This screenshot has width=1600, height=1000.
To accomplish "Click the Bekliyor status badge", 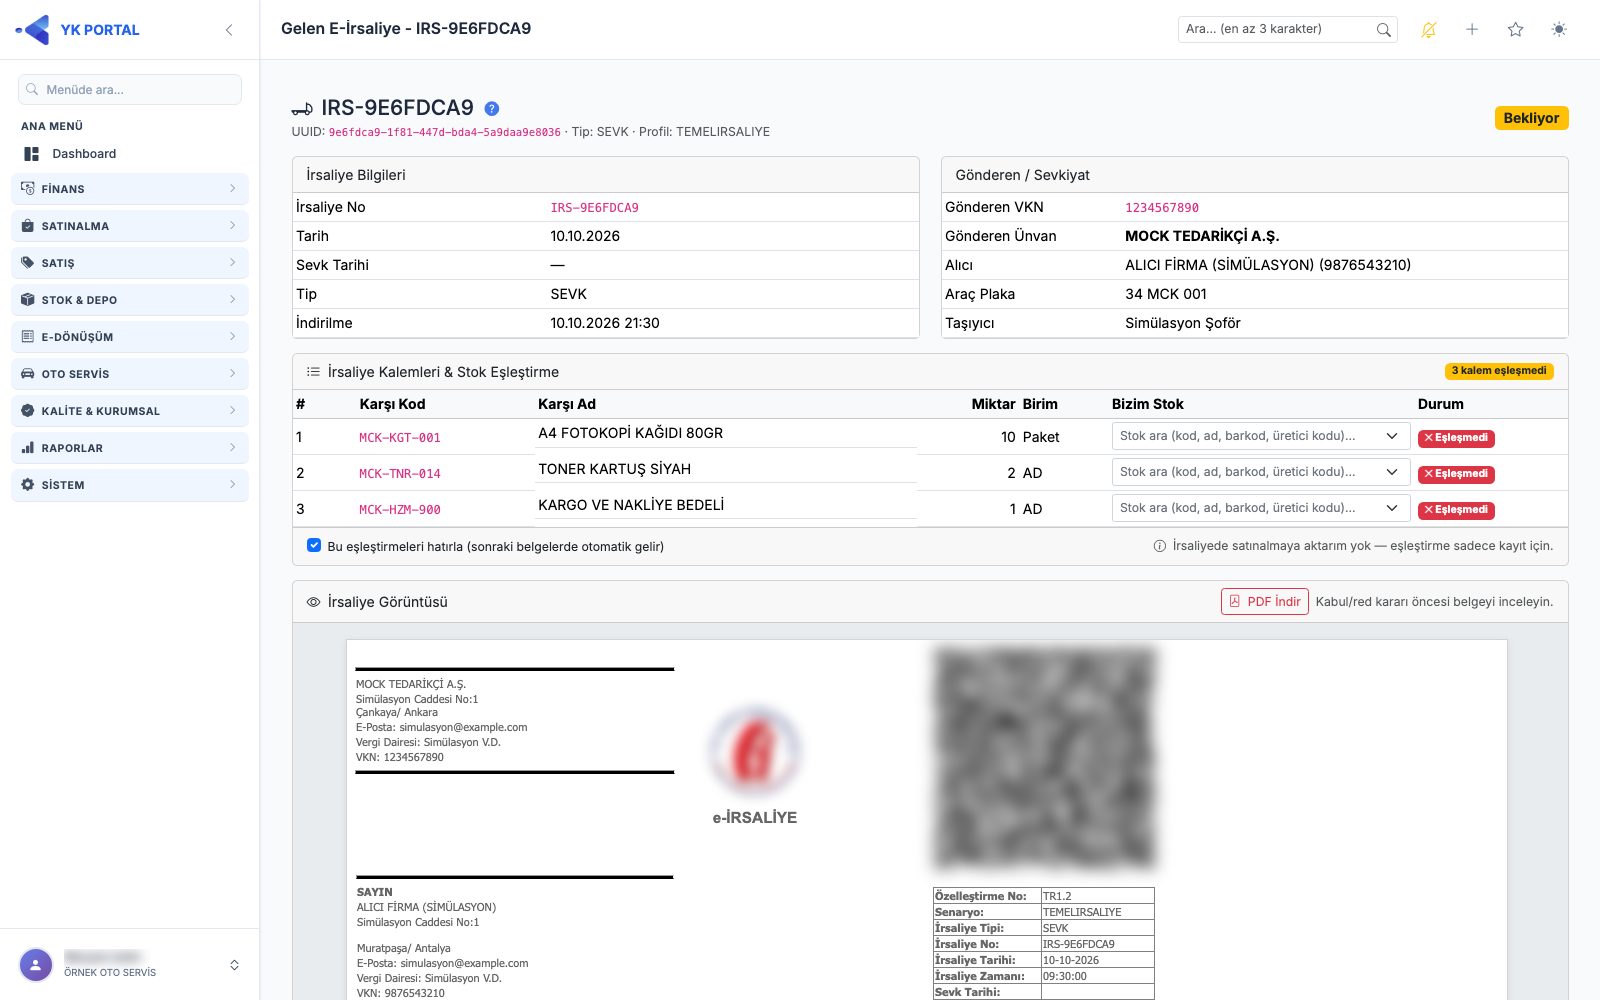I will 1531,118.
